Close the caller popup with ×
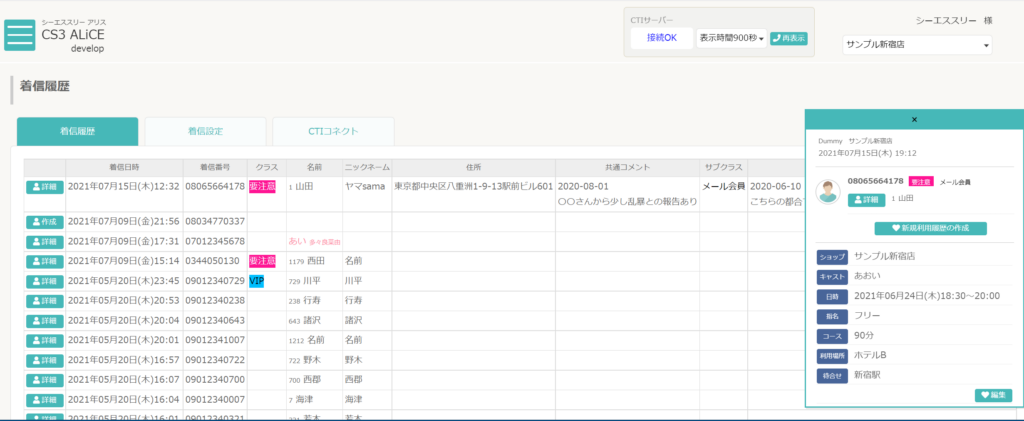 click(x=914, y=119)
